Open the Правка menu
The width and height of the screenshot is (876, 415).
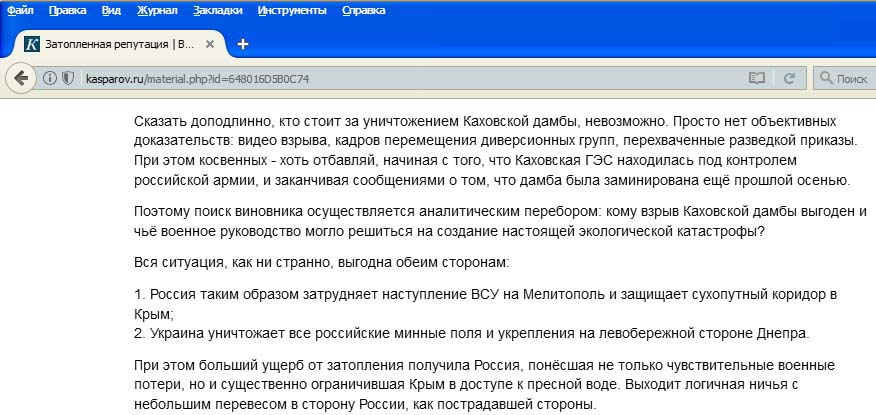click(68, 10)
